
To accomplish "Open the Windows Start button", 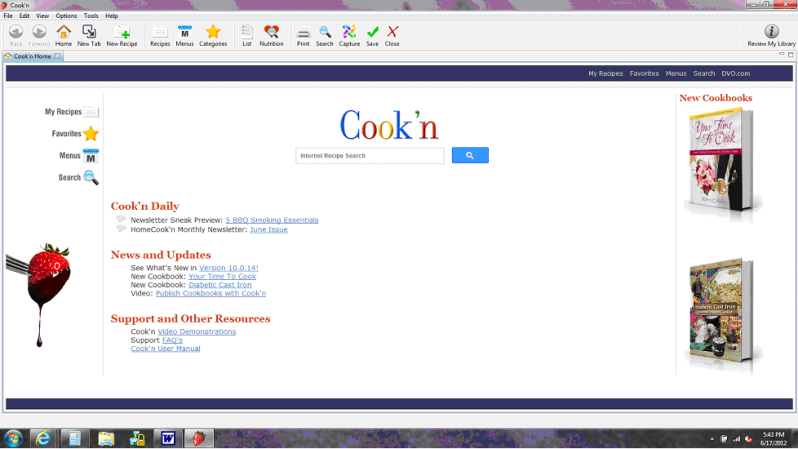I will coord(13,438).
